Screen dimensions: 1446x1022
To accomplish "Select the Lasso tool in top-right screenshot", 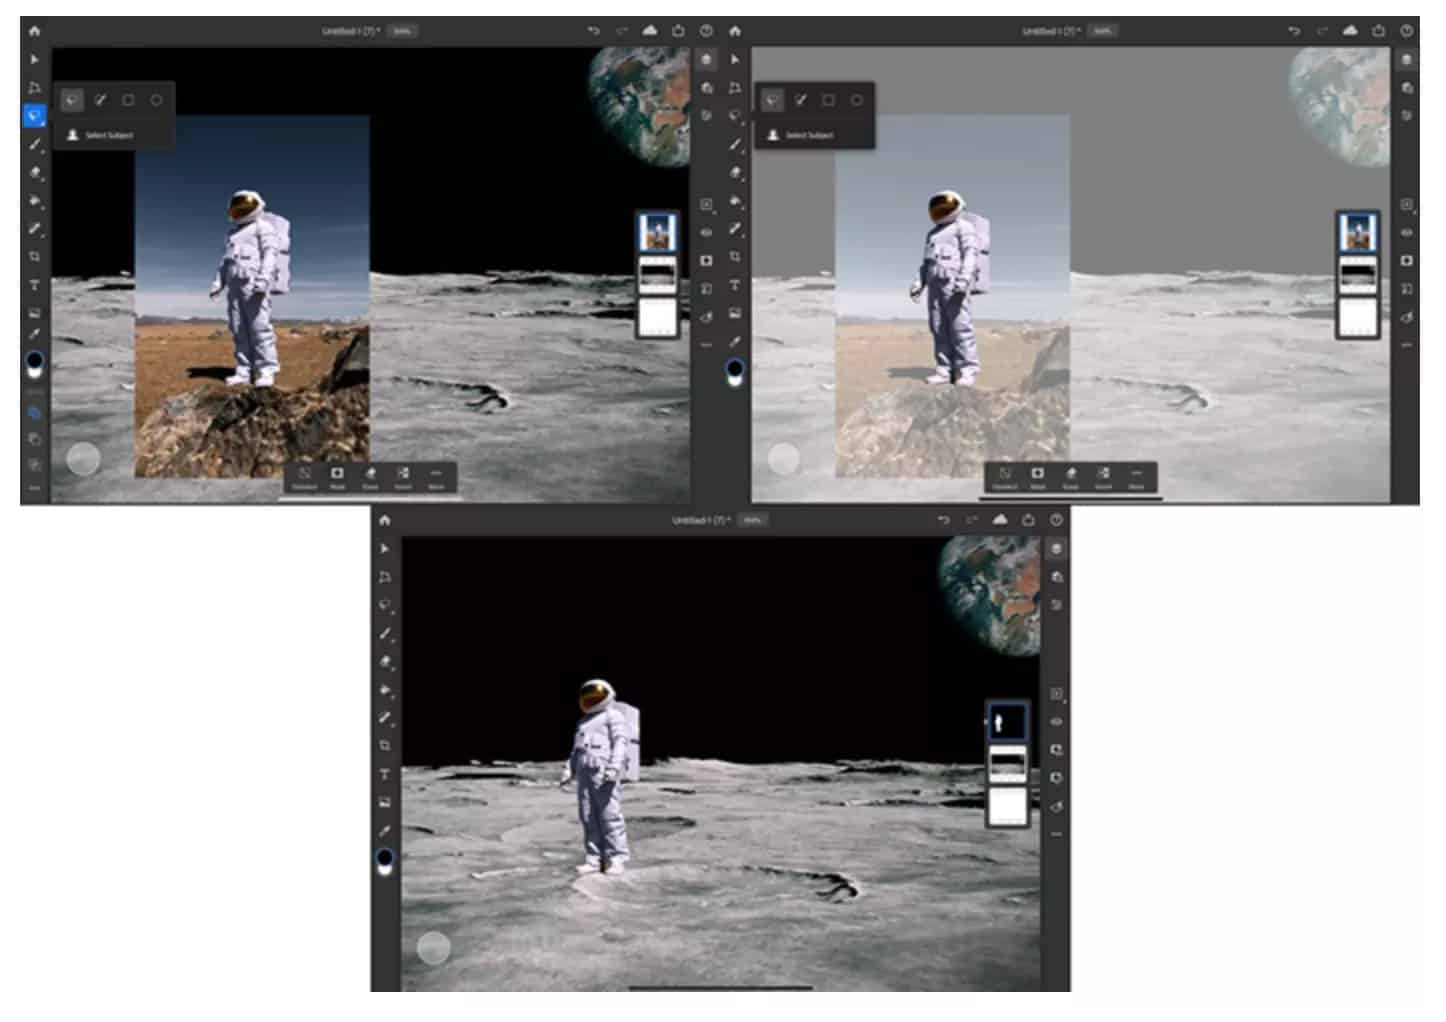I will tap(735, 116).
